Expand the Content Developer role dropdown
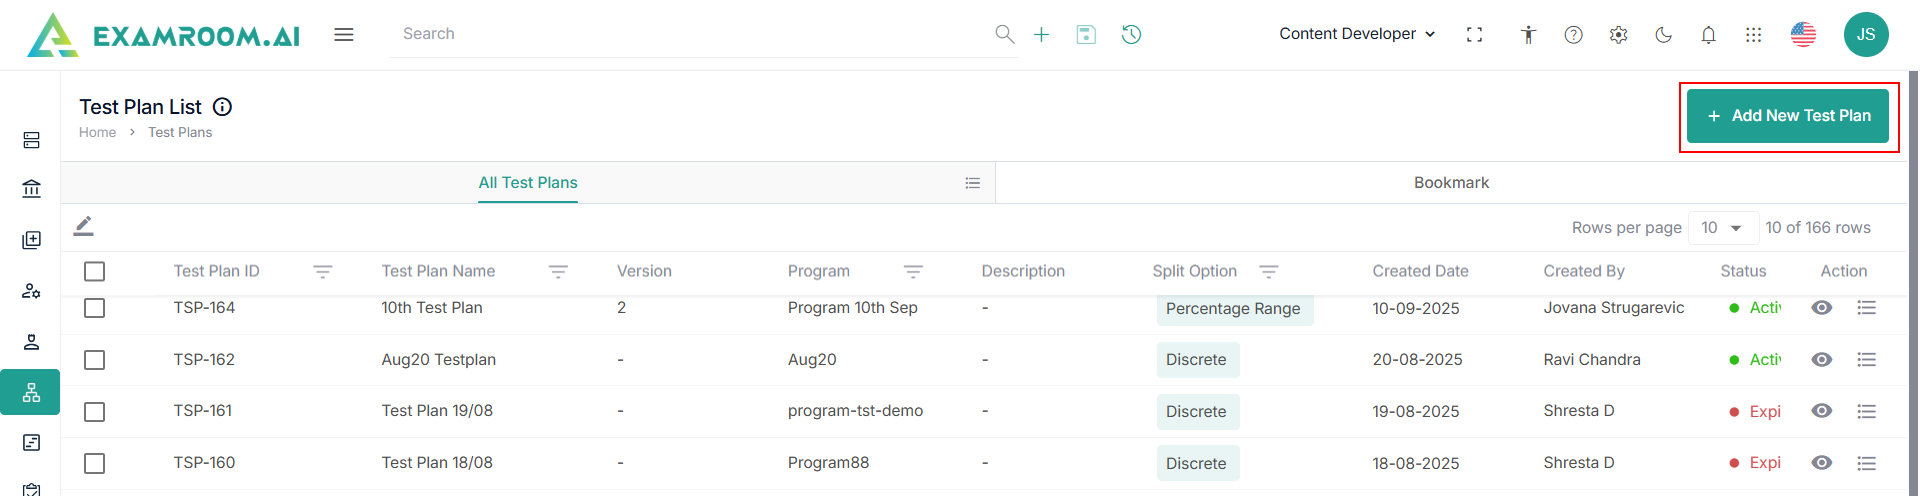The image size is (1920, 496). [1357, 34]
